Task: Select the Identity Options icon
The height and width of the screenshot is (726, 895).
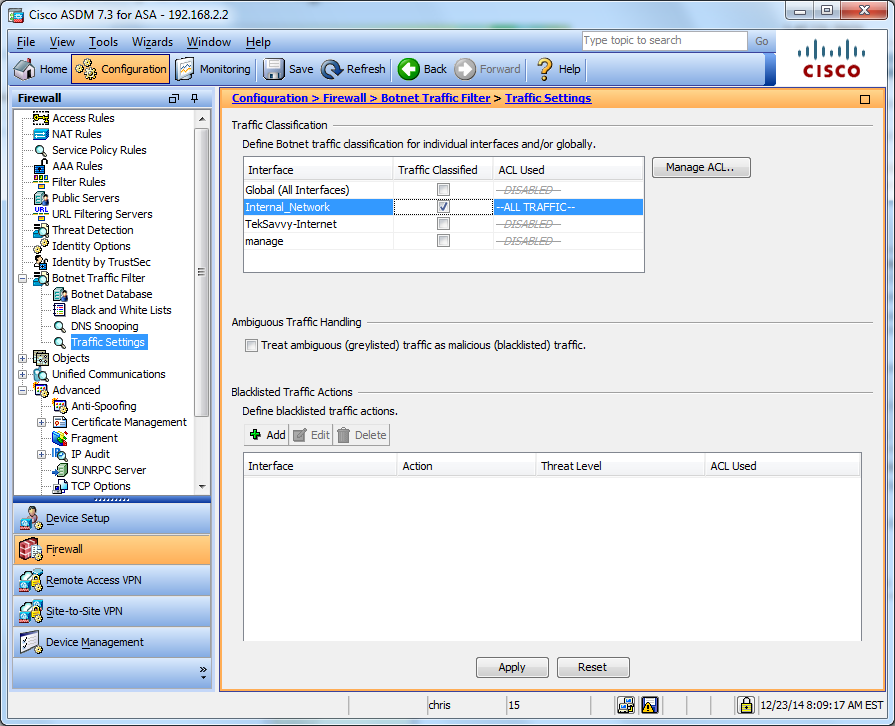Action: coord(41,246)
